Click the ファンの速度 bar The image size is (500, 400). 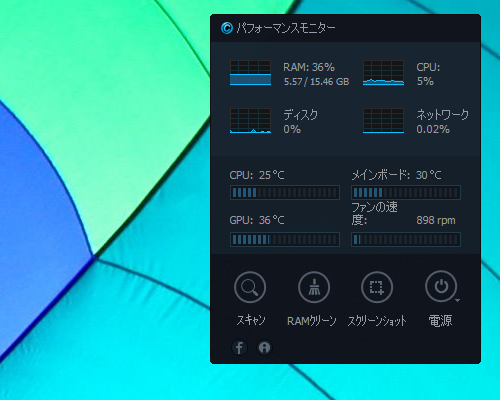click(406, 239)
